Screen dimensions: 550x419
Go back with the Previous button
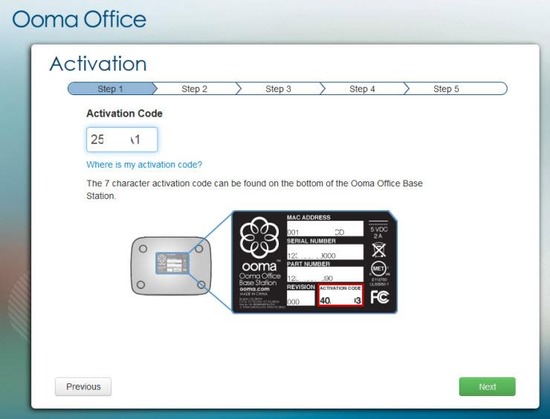point(83,386)
